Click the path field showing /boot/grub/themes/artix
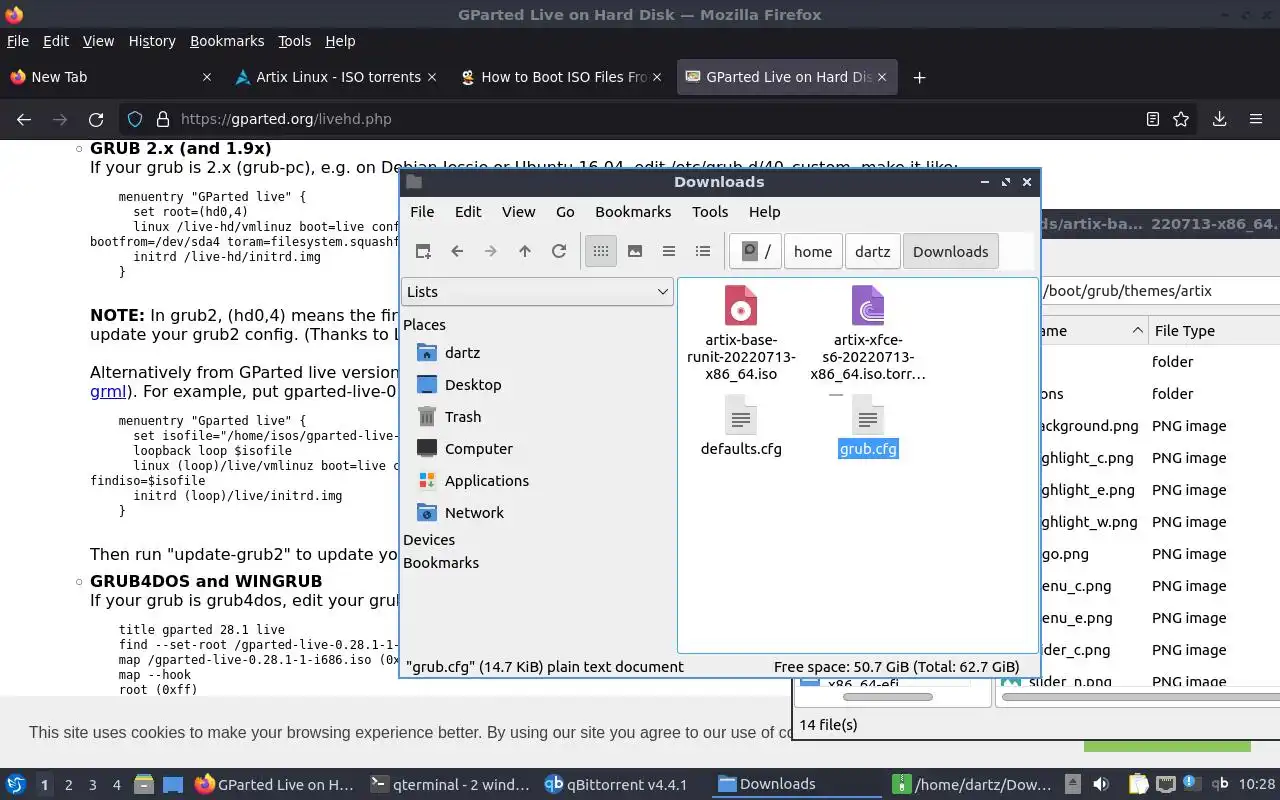Screen dimensions: 1280x800 pos(1160,291)
